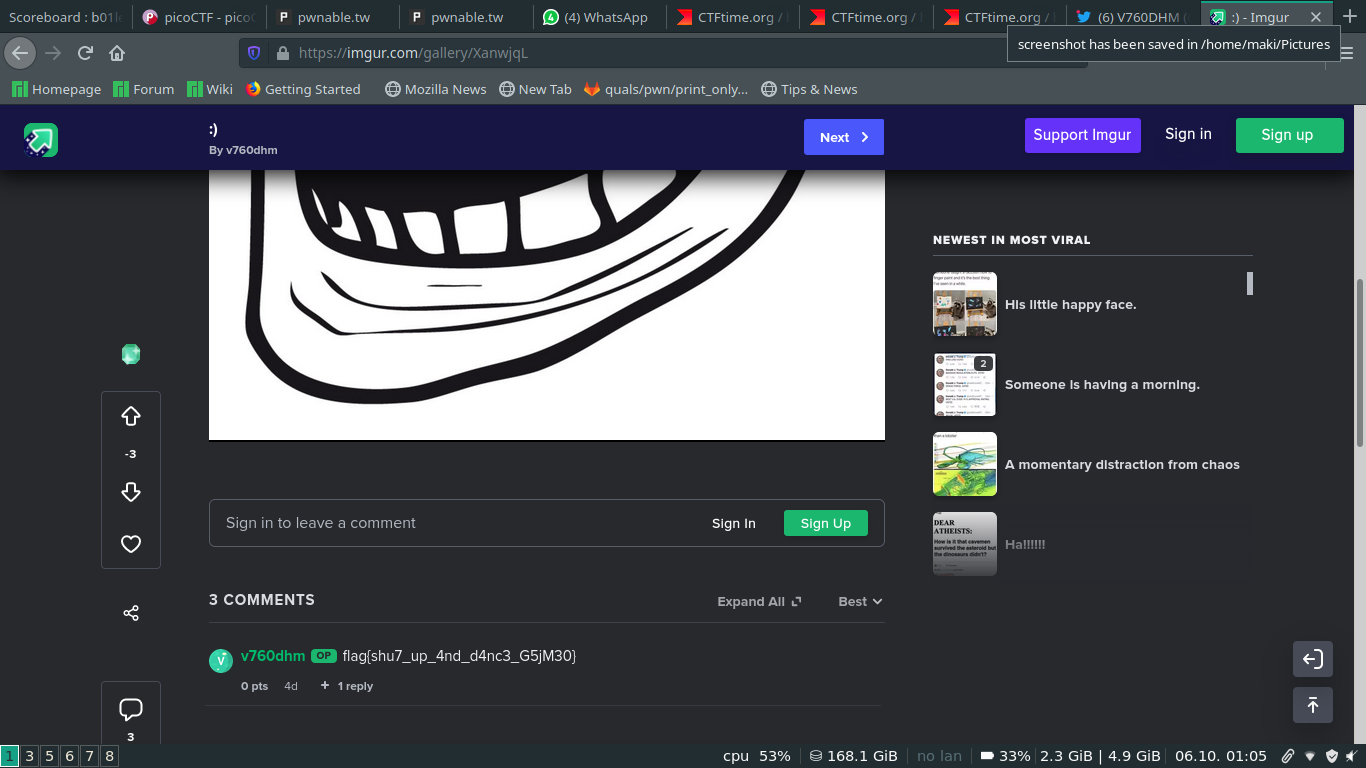Open the first CTFtime.org tab
This screenshot has height=768, width=1366.
pyautogui.click(x=732, y=17)
